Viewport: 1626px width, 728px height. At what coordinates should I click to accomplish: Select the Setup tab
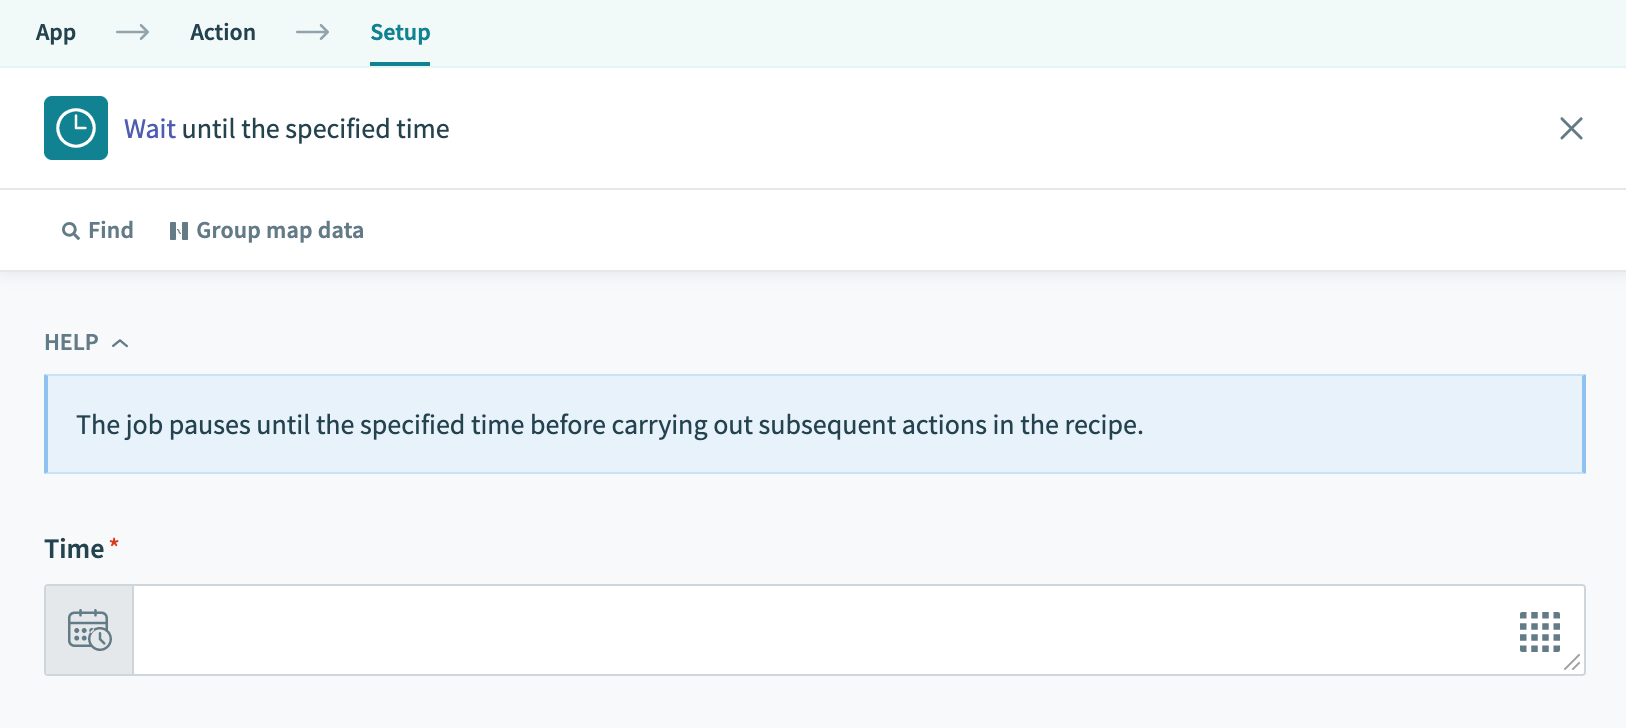399,32
